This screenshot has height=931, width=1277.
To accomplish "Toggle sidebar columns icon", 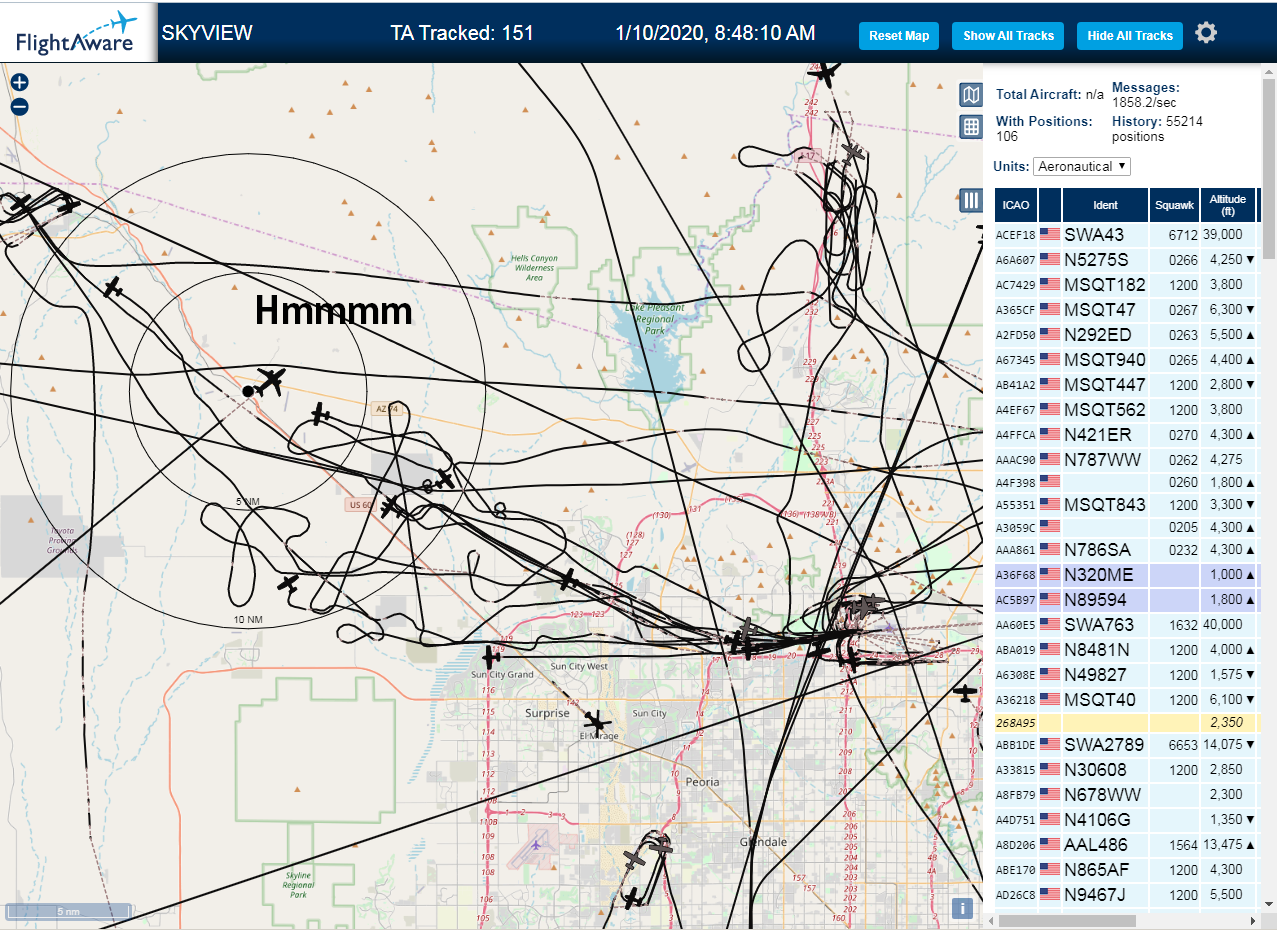I will tap(970, 199).
